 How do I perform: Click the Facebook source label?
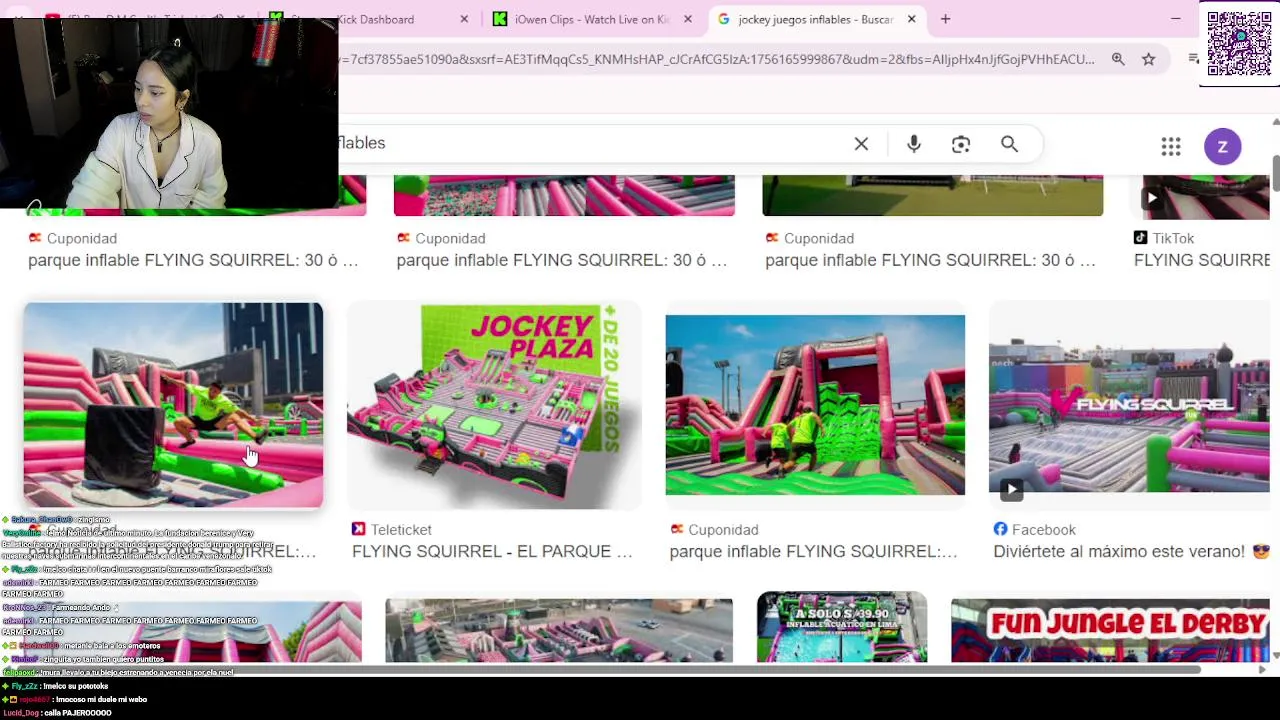pyautogui.click(x=1044, y=529)
